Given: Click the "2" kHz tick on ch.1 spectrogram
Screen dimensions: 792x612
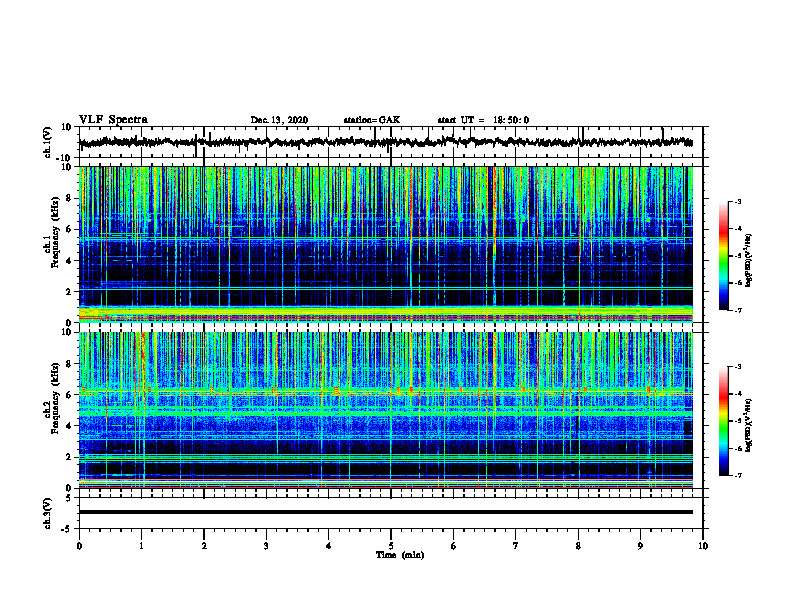Looking at the screenshot, I should click(x=70, y=292).
